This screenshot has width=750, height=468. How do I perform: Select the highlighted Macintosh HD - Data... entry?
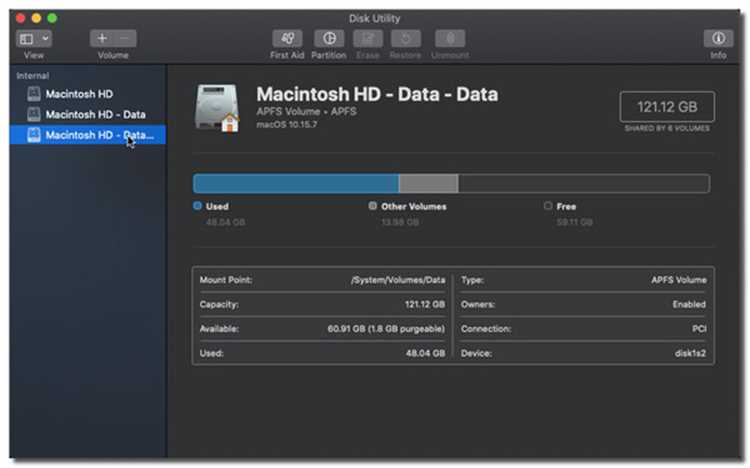(88, 135)
